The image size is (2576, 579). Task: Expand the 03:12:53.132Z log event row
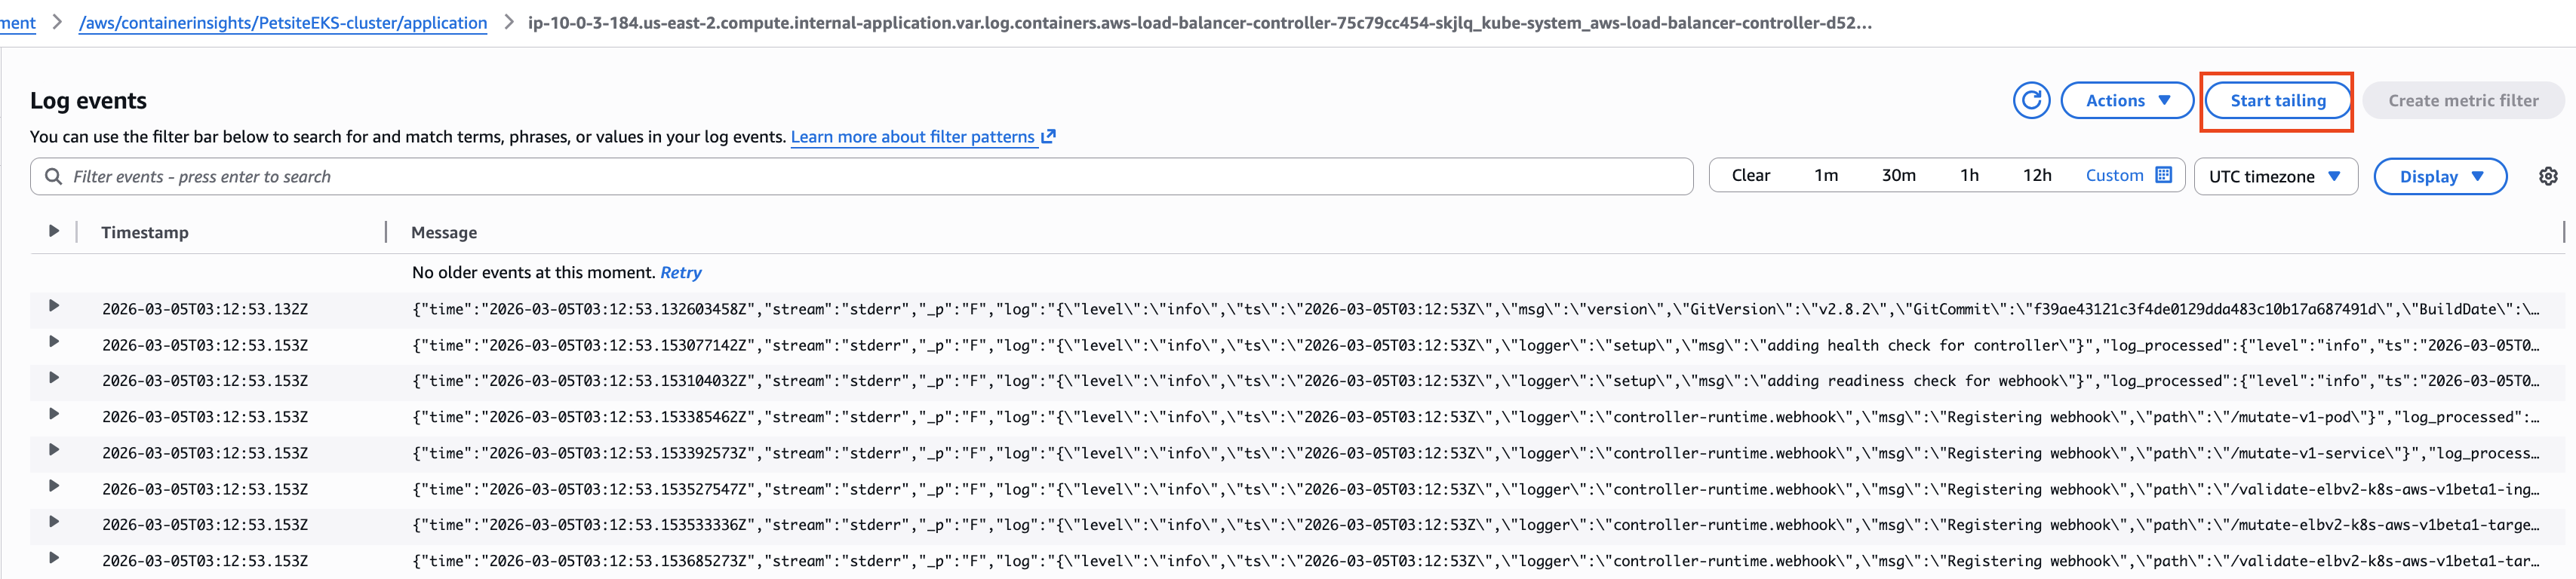tap(54, 306)
